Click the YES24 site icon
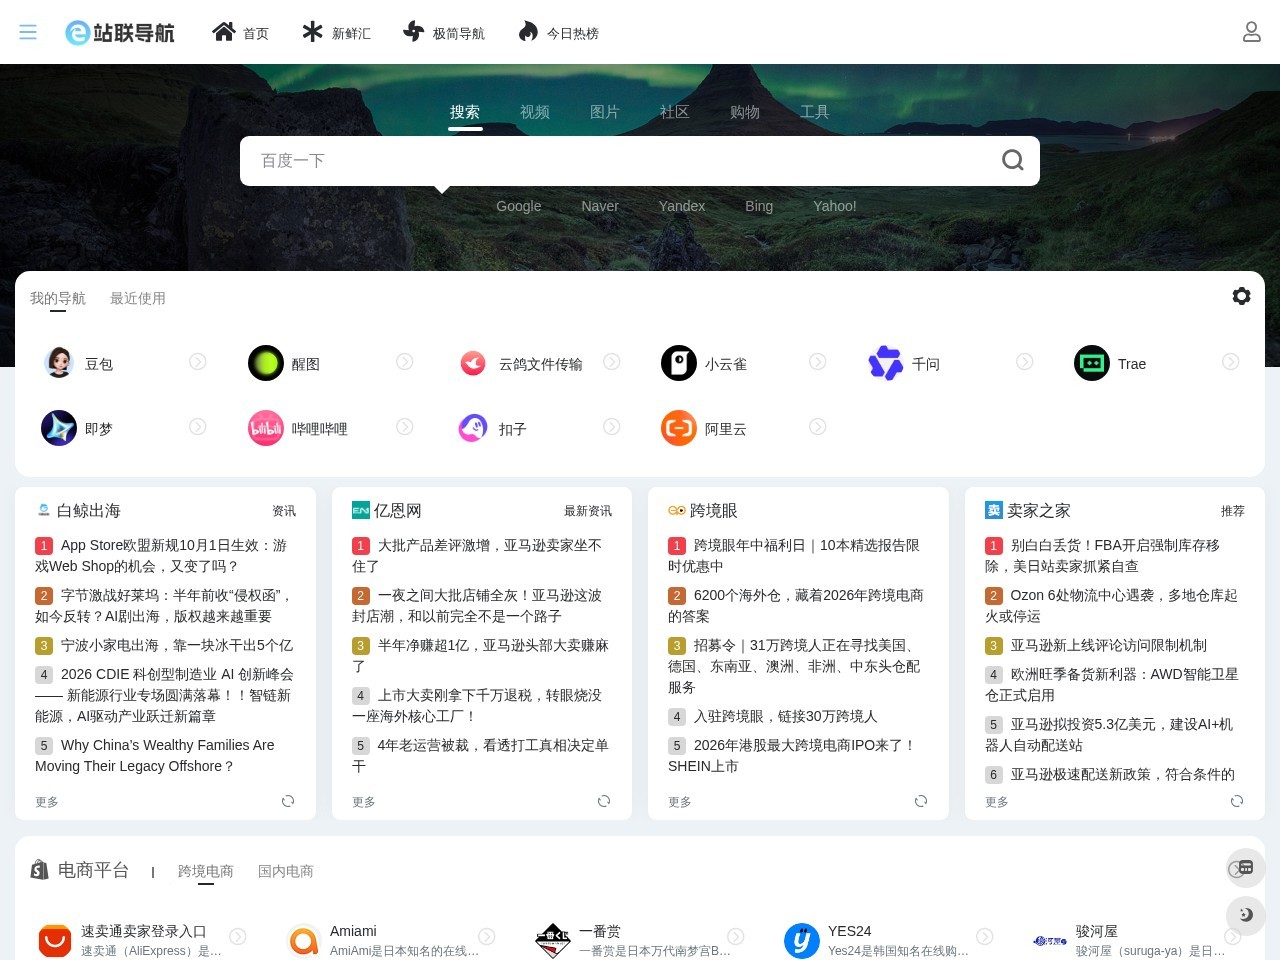 pyautogui.click(x=802, y=940)
